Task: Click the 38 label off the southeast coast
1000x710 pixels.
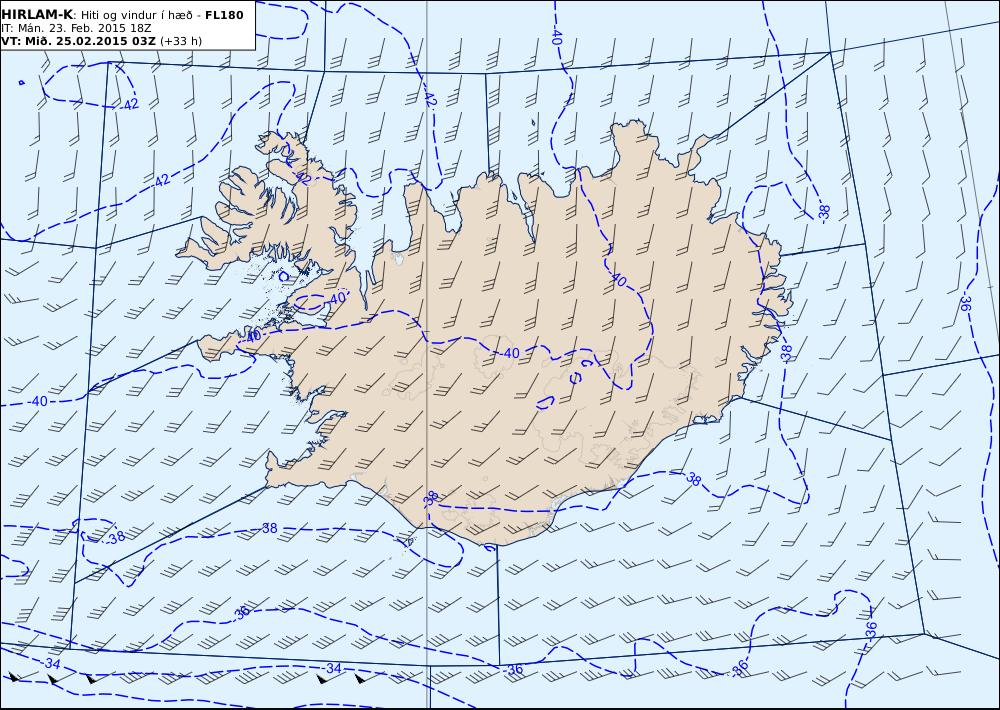Action: 694,478
